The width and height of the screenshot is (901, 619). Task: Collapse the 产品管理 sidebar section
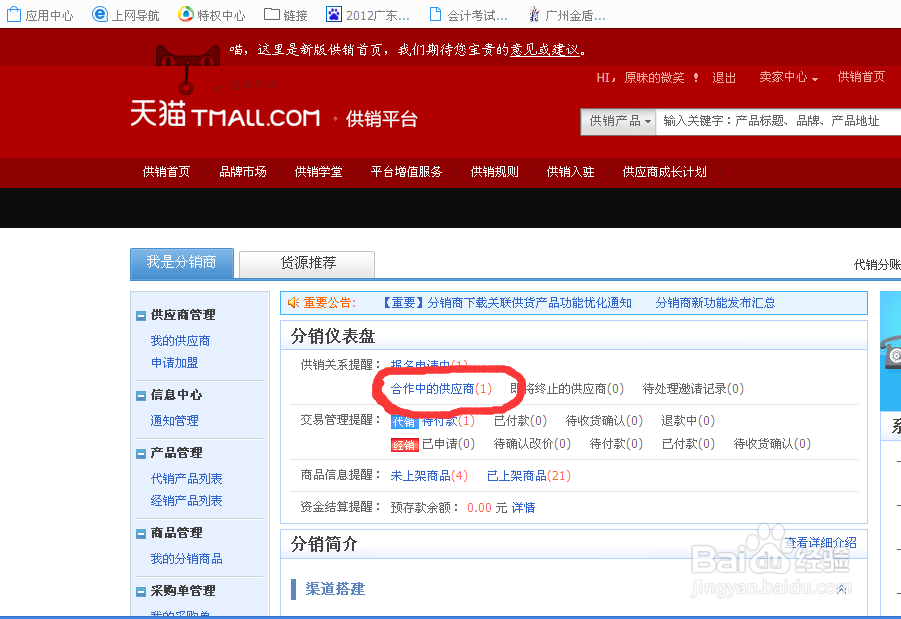tap(141, 453)
